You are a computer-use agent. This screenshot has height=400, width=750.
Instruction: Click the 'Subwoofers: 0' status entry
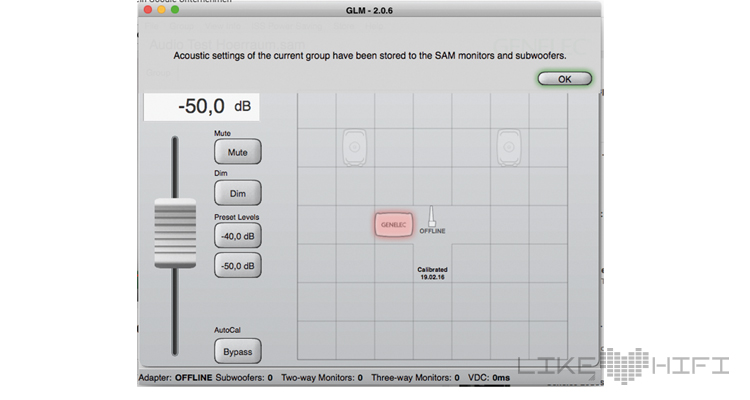pos(244,378)
